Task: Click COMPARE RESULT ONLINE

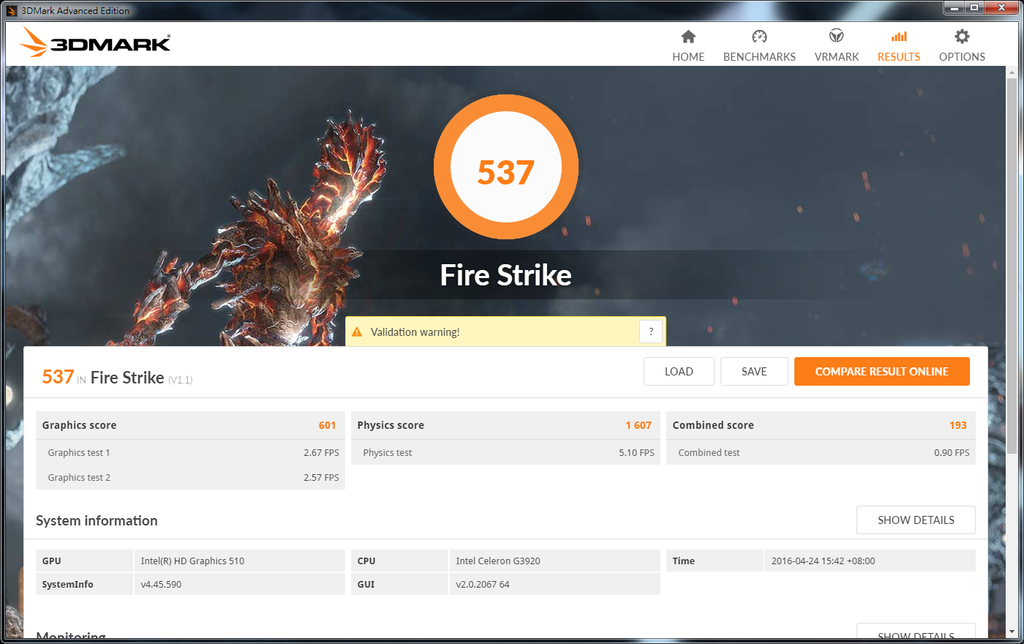Action: 881,371
